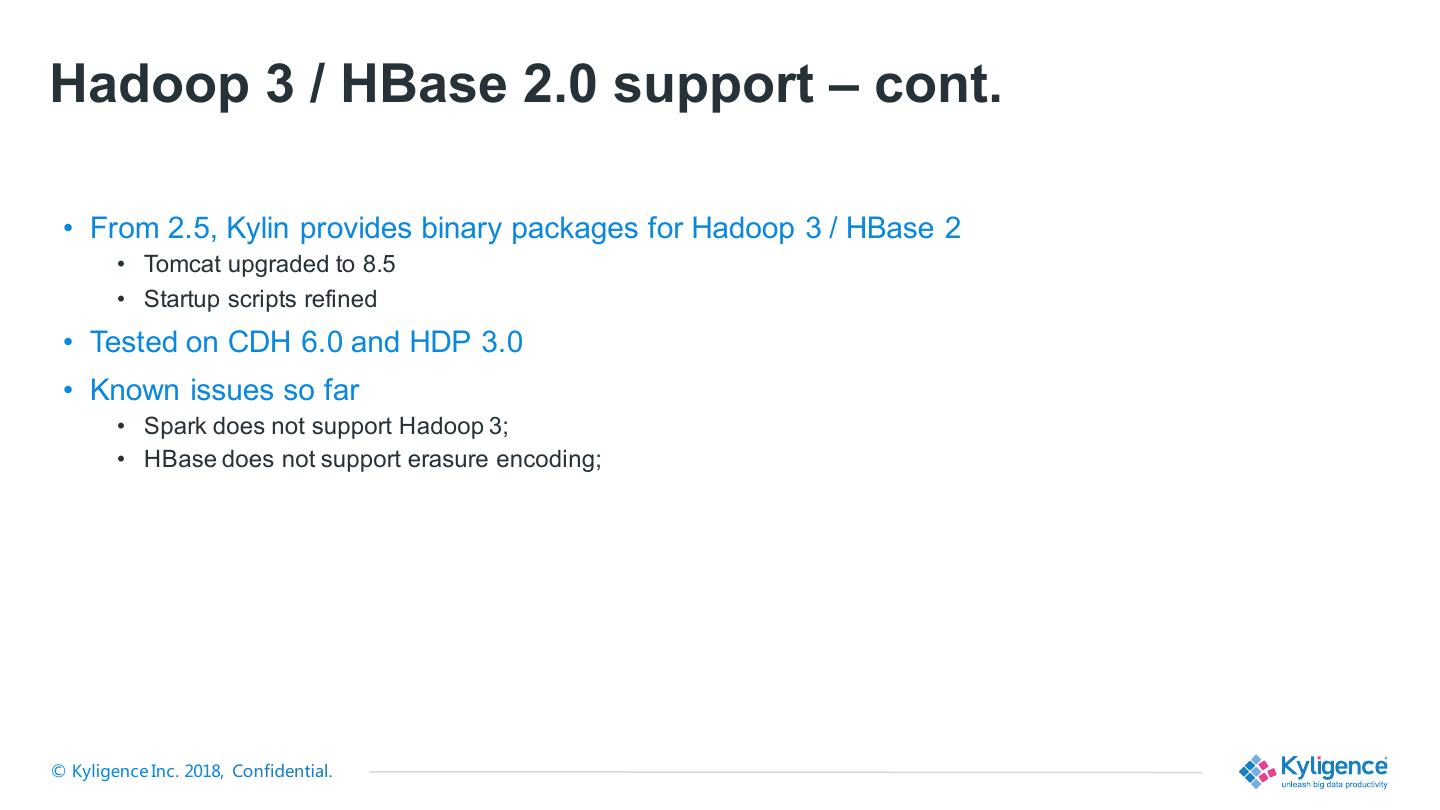Click the Kyligence wordmark in the footer
Image resolution: width=1440 pixels, height=810 pixels.
[1333, 766]
